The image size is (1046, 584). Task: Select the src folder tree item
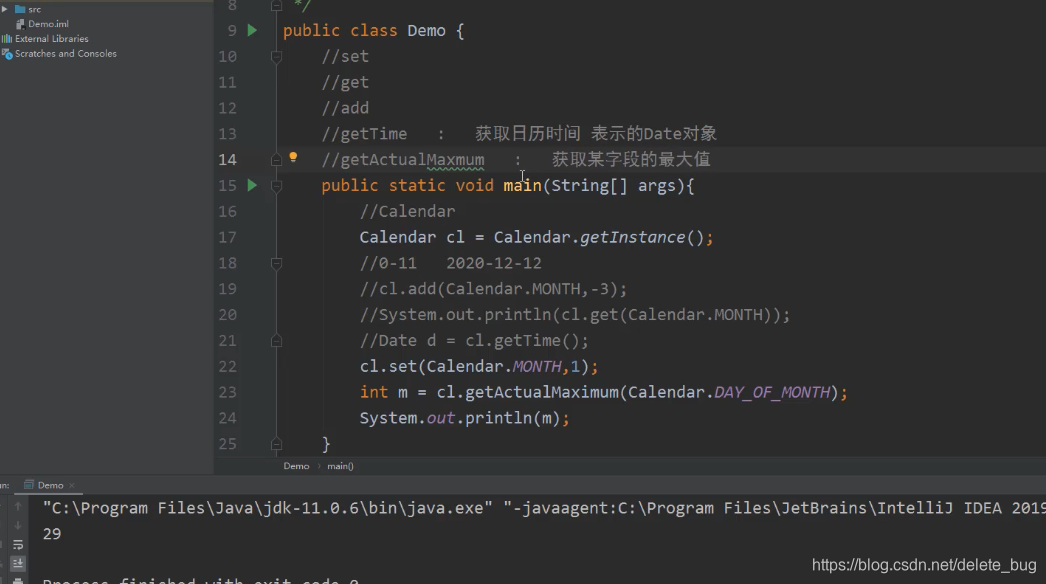(x=35, y=9)
